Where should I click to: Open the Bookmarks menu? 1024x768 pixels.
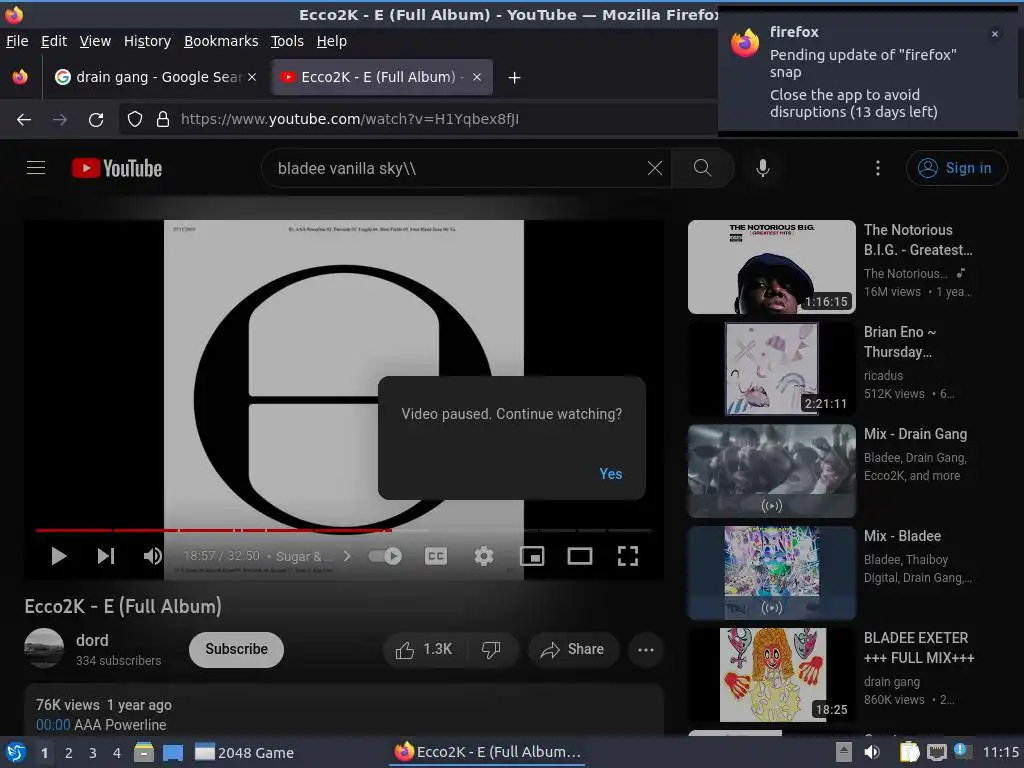(x=221, y=41)
